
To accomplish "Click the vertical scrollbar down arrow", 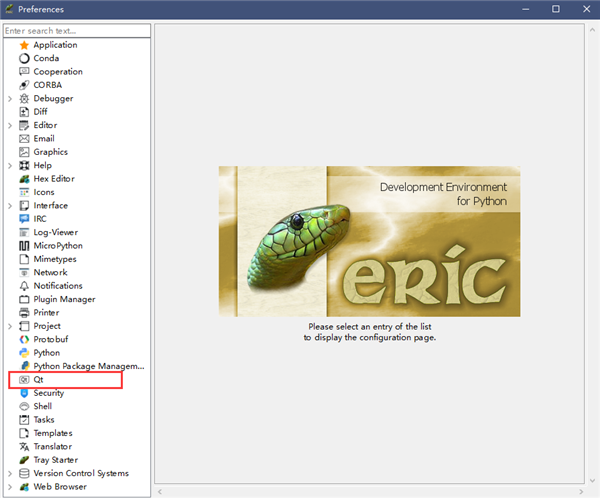I will click(x=592, y=480).
